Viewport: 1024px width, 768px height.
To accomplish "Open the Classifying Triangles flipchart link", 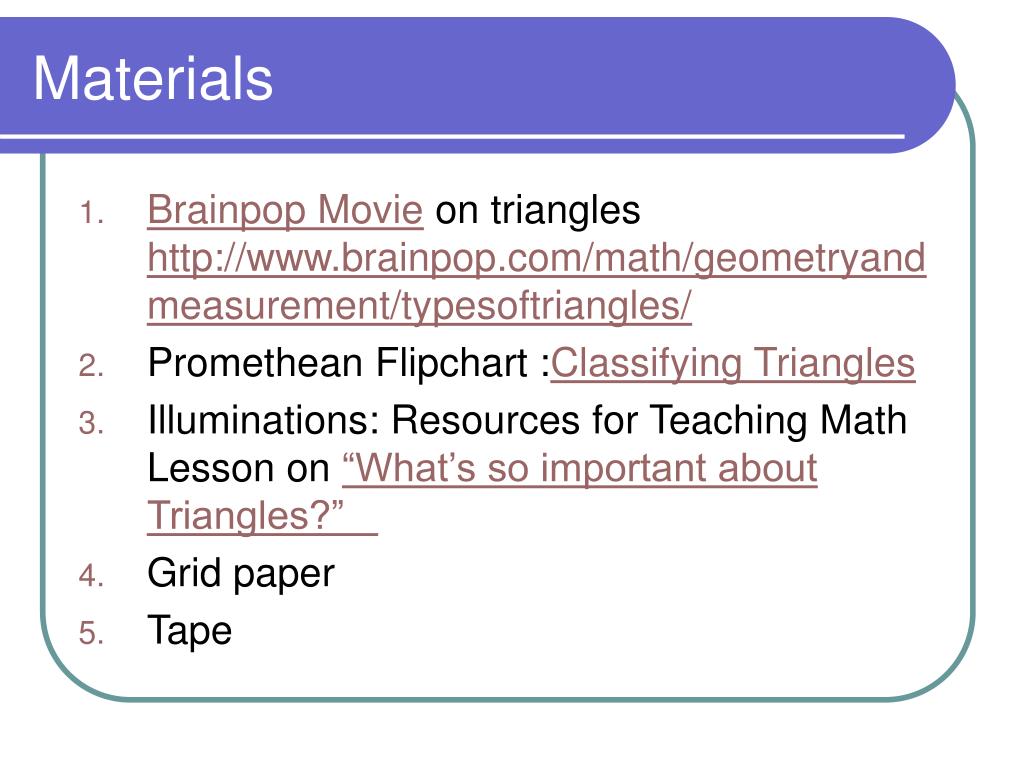I will tap(733, 363).
